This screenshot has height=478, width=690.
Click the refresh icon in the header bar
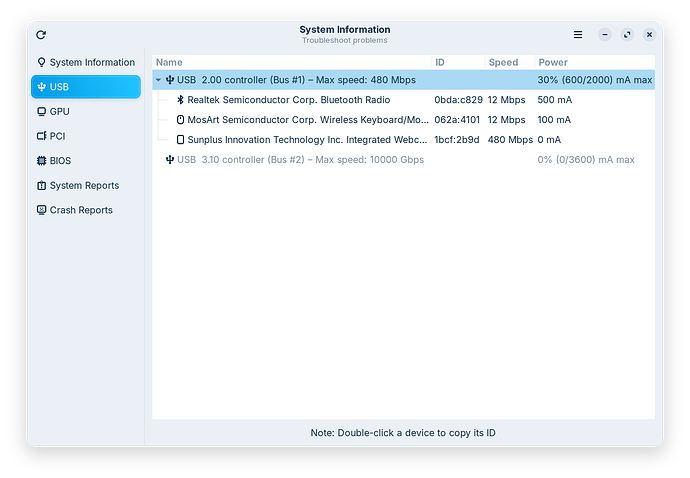(41, 34)
